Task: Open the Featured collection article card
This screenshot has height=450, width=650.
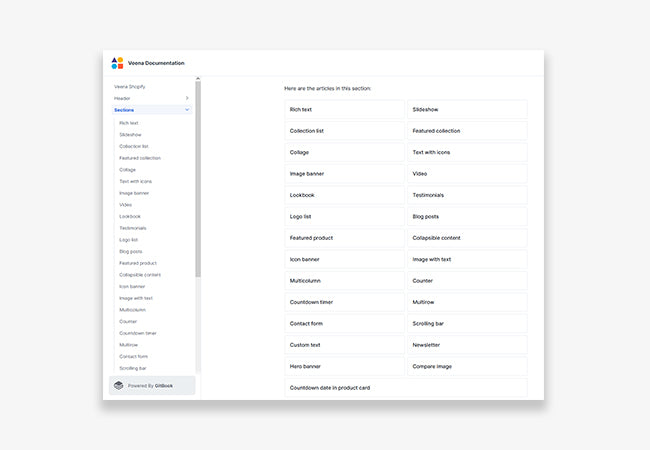Action: pyautogui.click(x=467, y=131)
